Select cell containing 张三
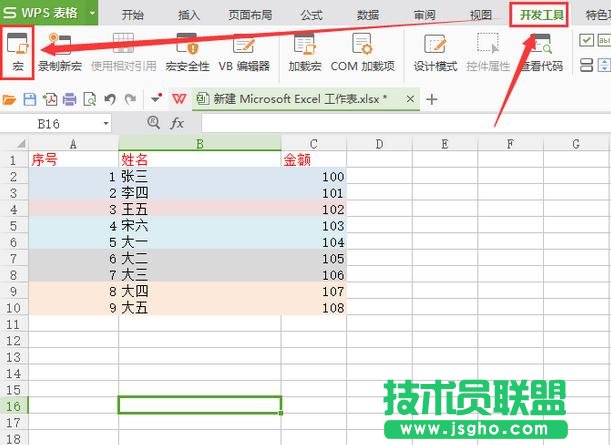Viewport: 611px width, 445px height. coord(199,176)
